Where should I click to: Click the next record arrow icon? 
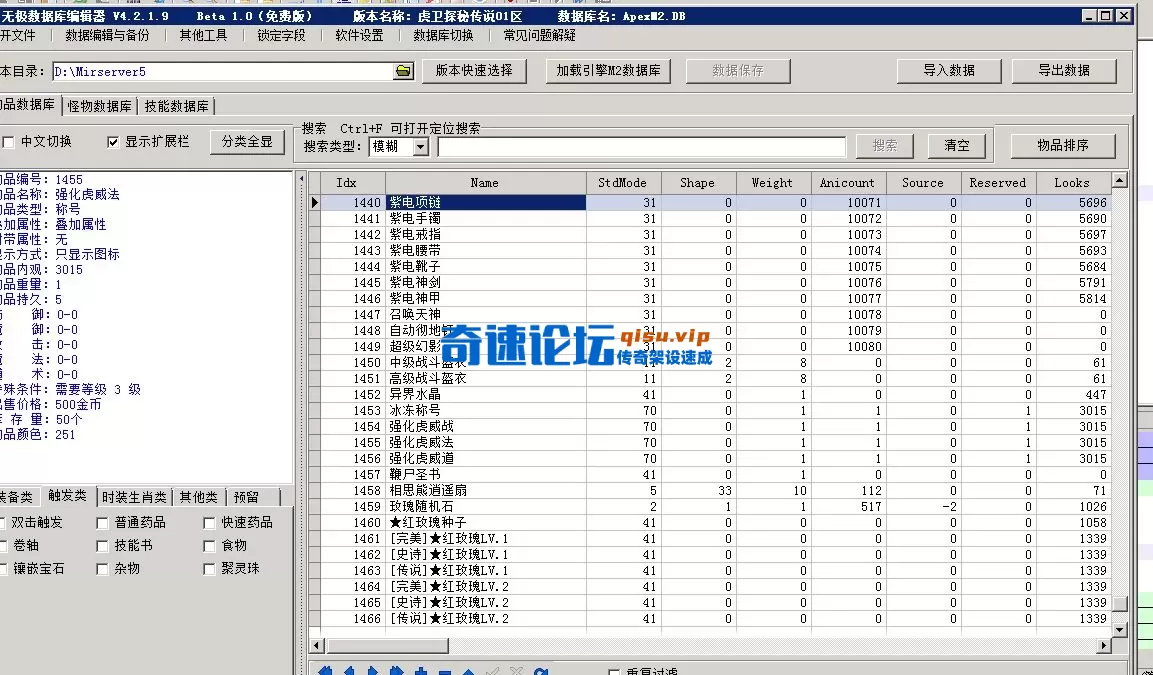click(x=373, y=670)
